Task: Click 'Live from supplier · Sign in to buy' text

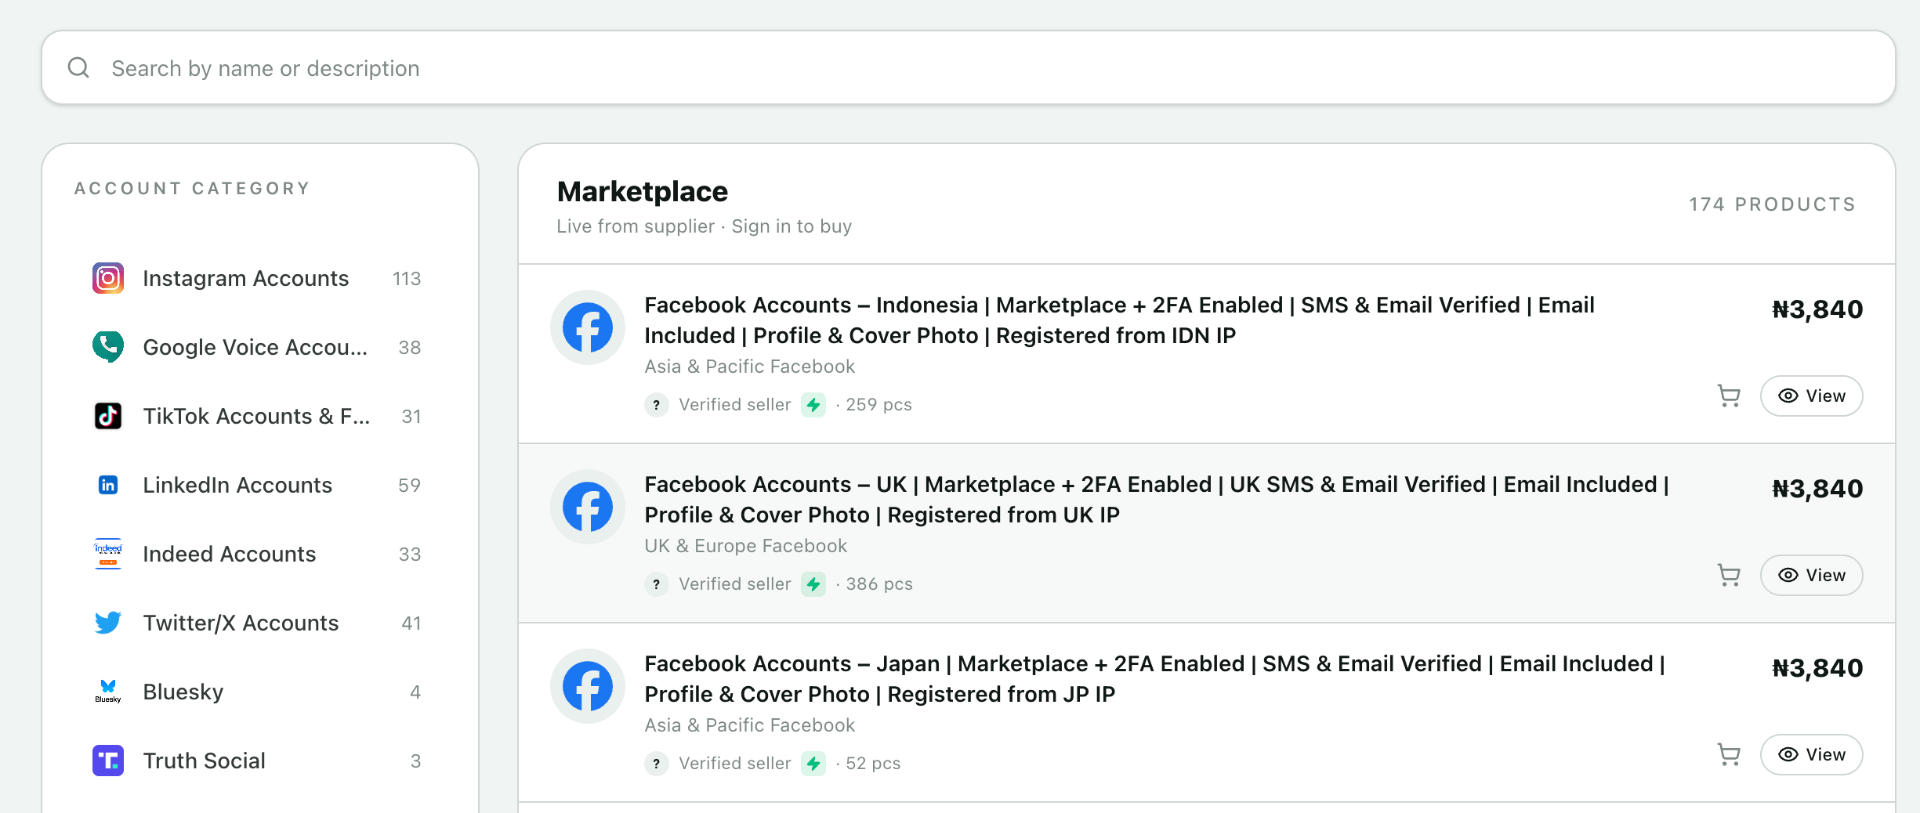Action: tap(704, 227)
